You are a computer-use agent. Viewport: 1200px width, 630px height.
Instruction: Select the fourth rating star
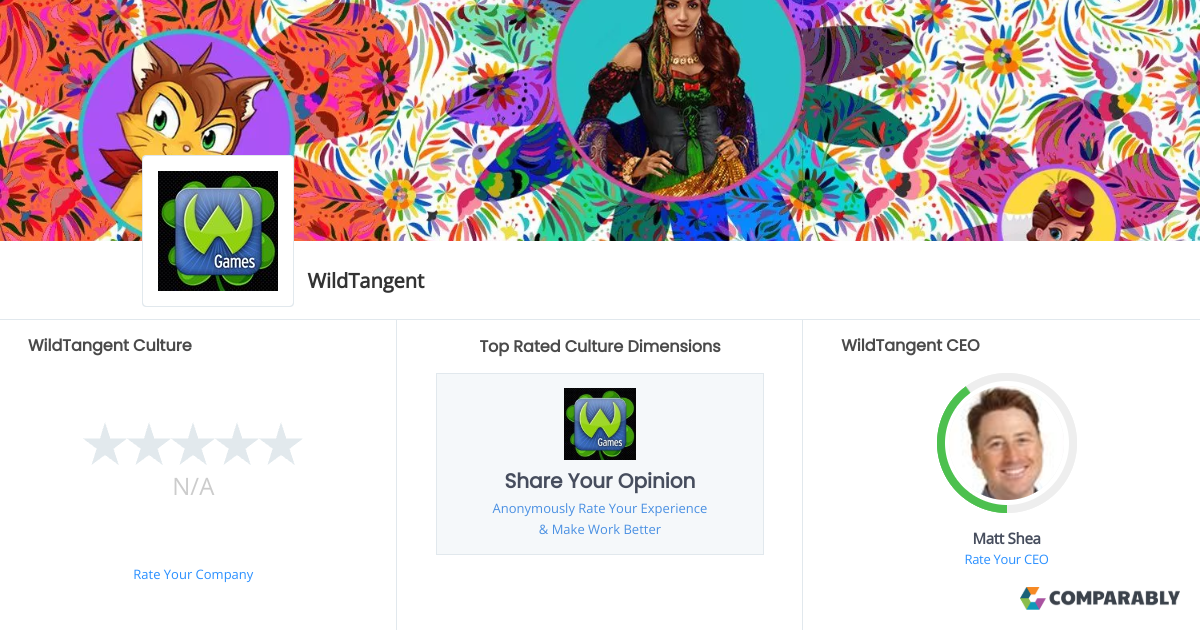(x=236, y=444)
